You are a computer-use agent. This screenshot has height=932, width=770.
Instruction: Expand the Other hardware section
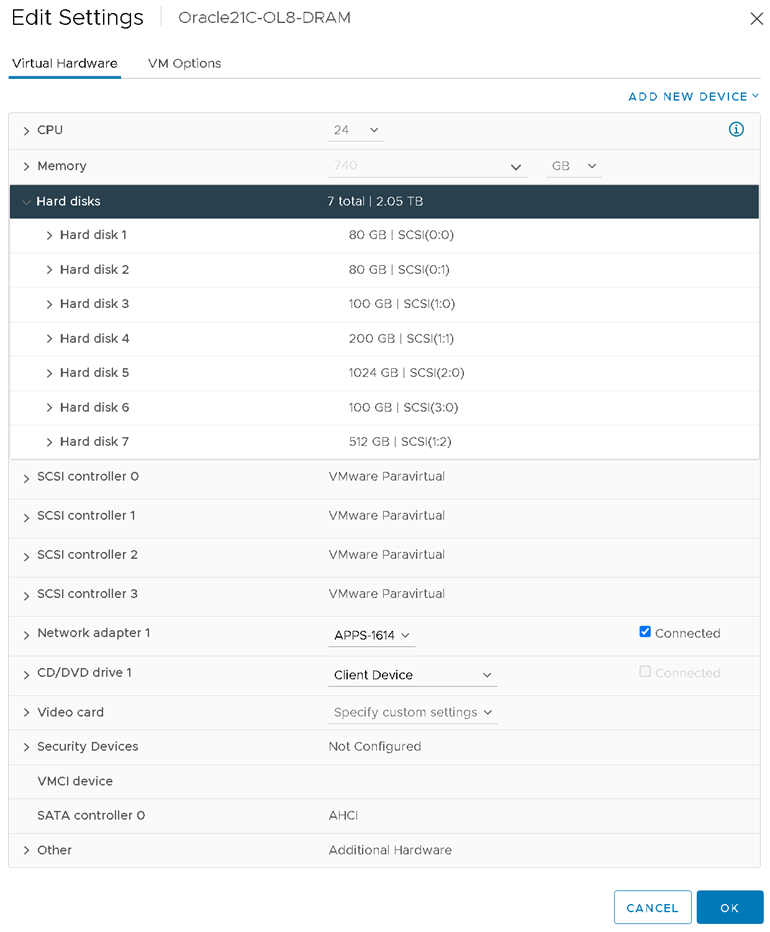26,851
